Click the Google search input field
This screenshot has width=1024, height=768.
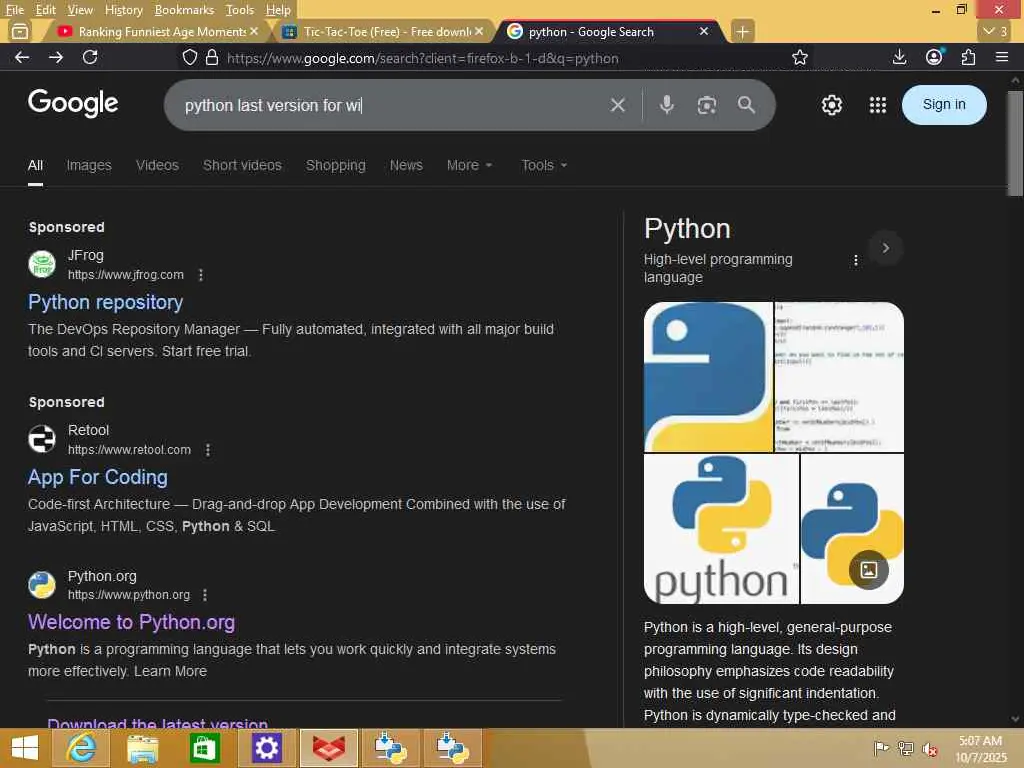392,105
